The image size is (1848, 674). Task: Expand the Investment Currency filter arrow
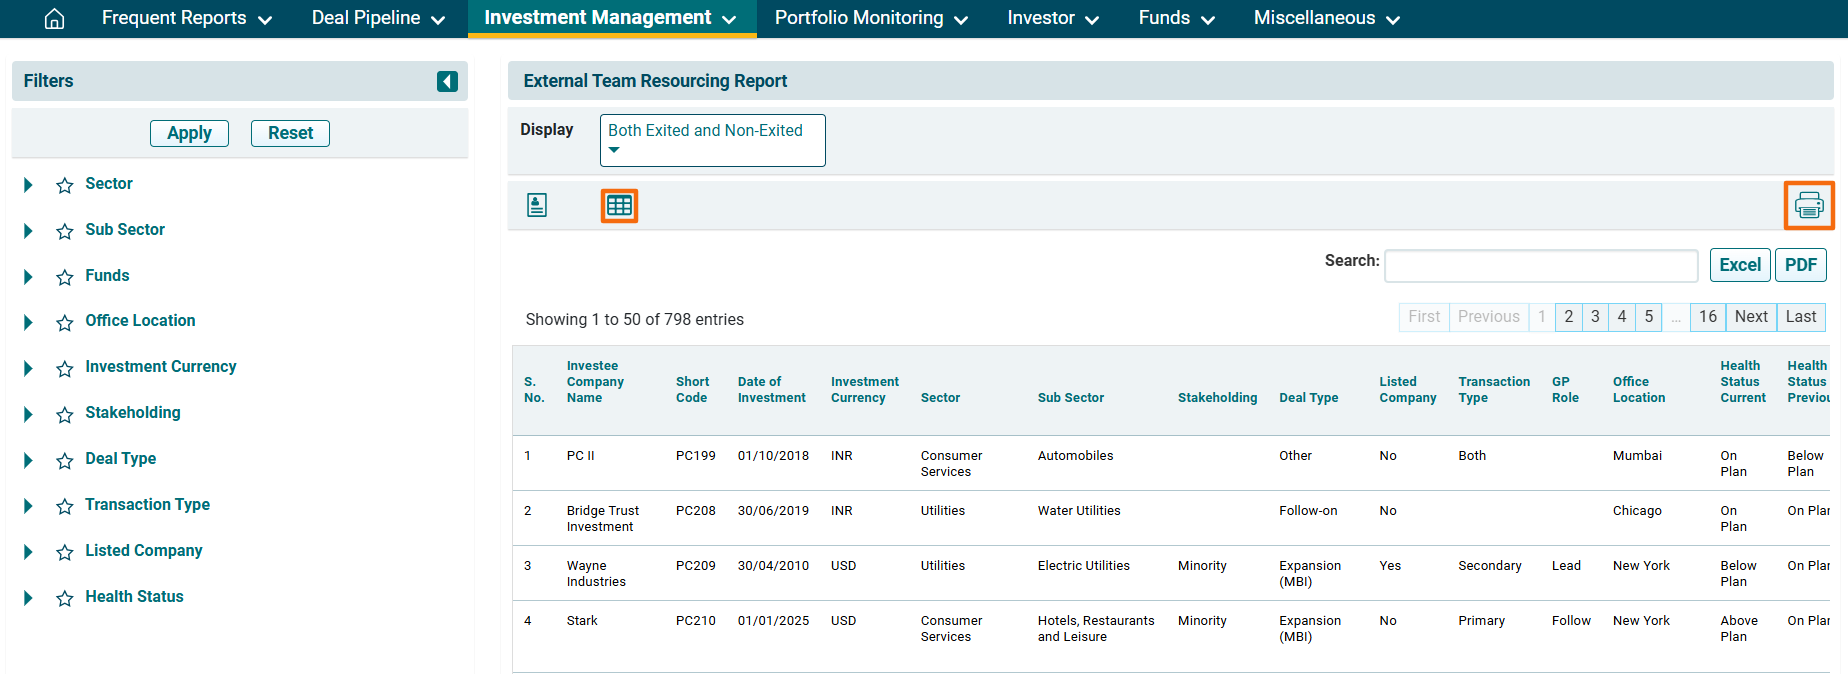pyautogui.click(x=28, y=368)
